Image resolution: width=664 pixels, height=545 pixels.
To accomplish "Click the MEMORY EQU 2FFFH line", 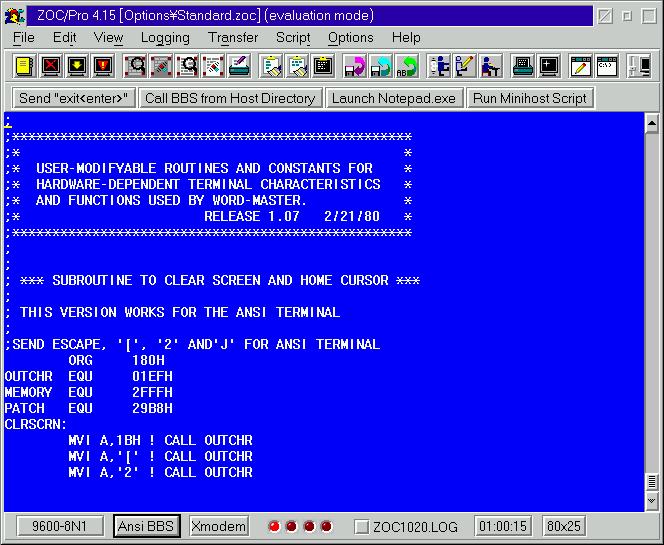I will pos(89,392).
